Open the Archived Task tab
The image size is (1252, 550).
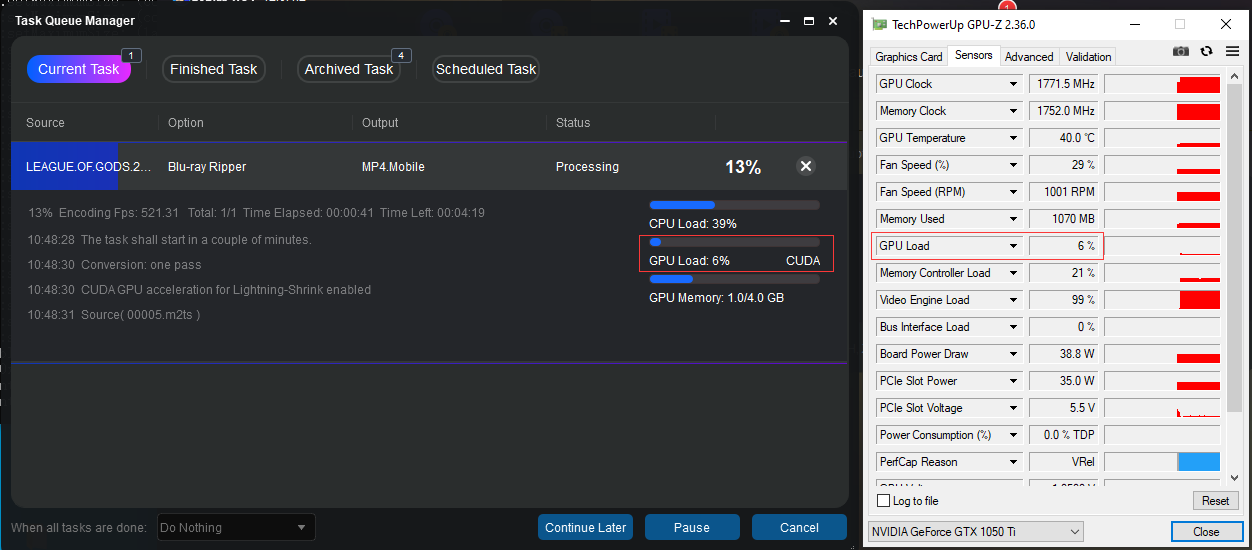coord(349,69)
